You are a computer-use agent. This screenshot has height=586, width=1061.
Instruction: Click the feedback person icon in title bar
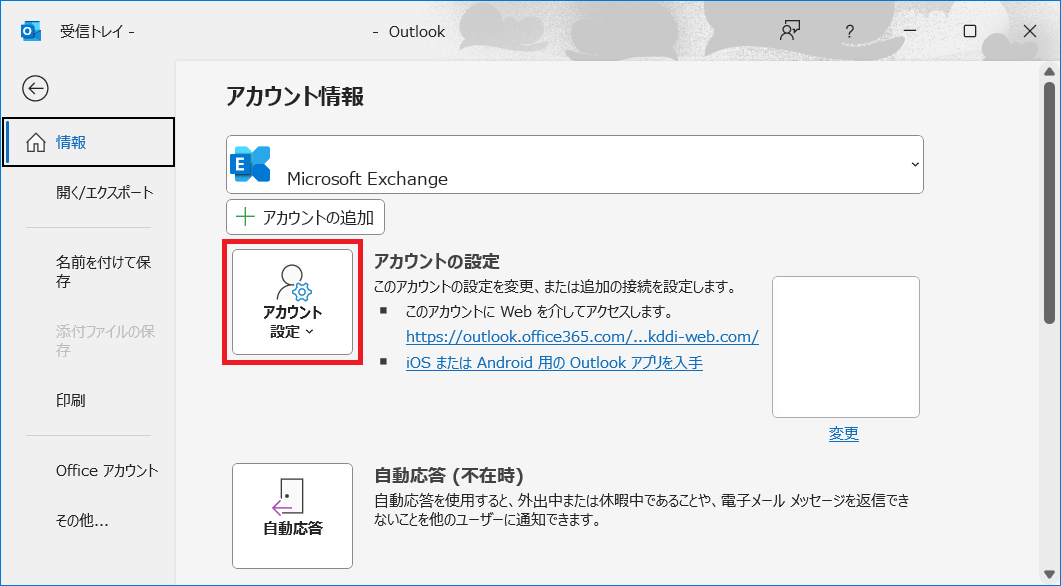pos(790,31)
